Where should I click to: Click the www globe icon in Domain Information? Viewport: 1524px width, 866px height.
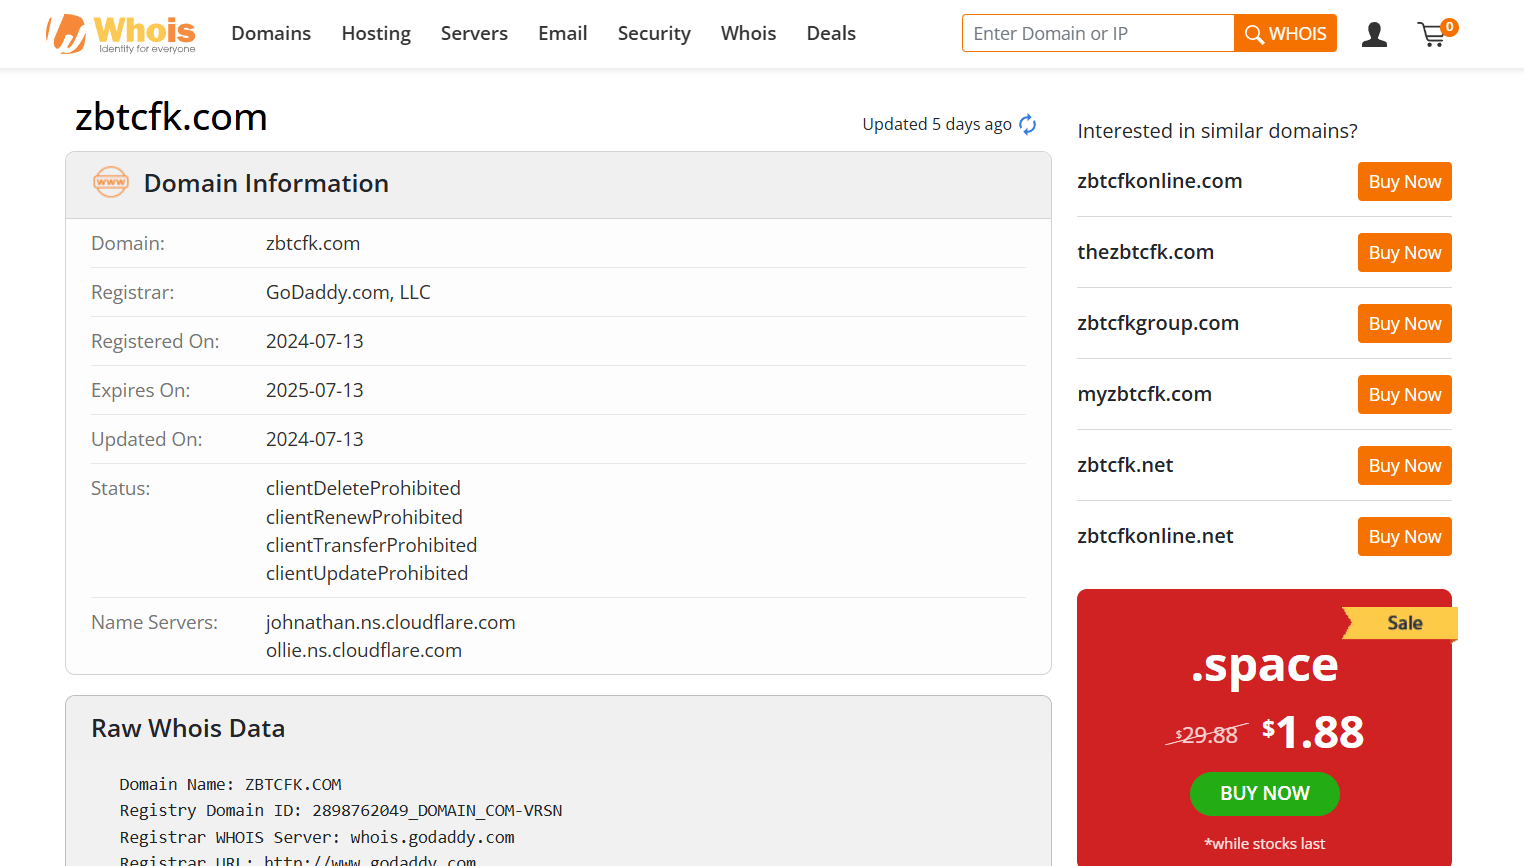[111, 182]
